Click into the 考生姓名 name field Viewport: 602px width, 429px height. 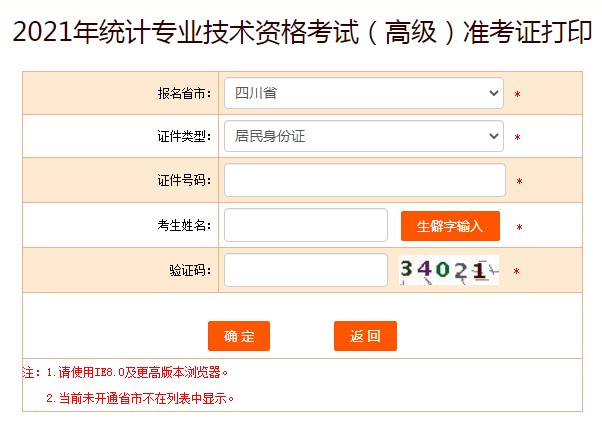(x=305, y=225)
